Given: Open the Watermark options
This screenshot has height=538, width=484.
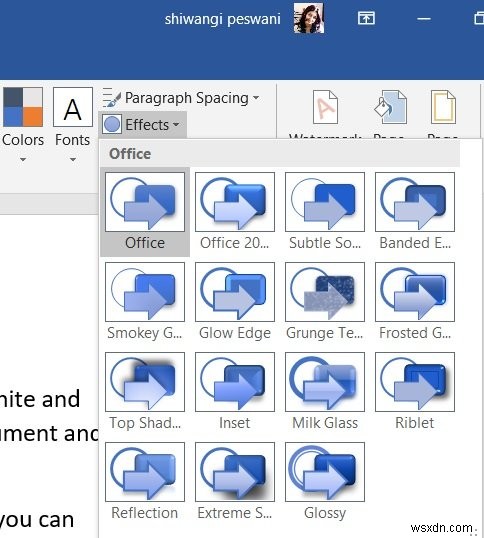Looking at the screenshot, I should (x=325, y=113).
